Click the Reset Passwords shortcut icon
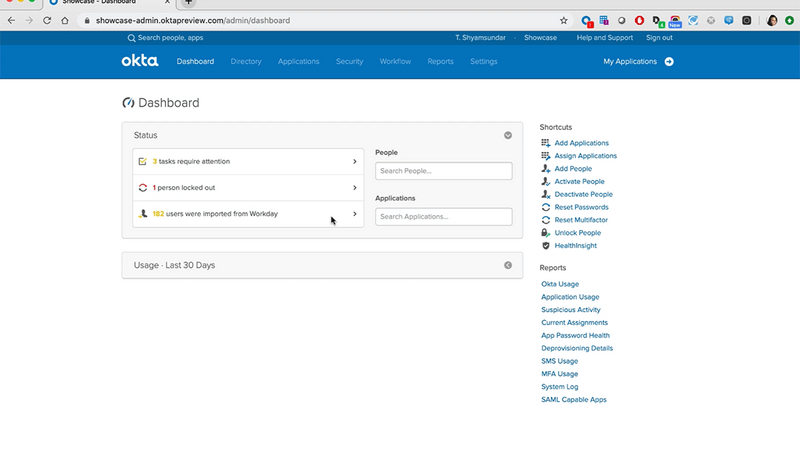 pos(545,207)
